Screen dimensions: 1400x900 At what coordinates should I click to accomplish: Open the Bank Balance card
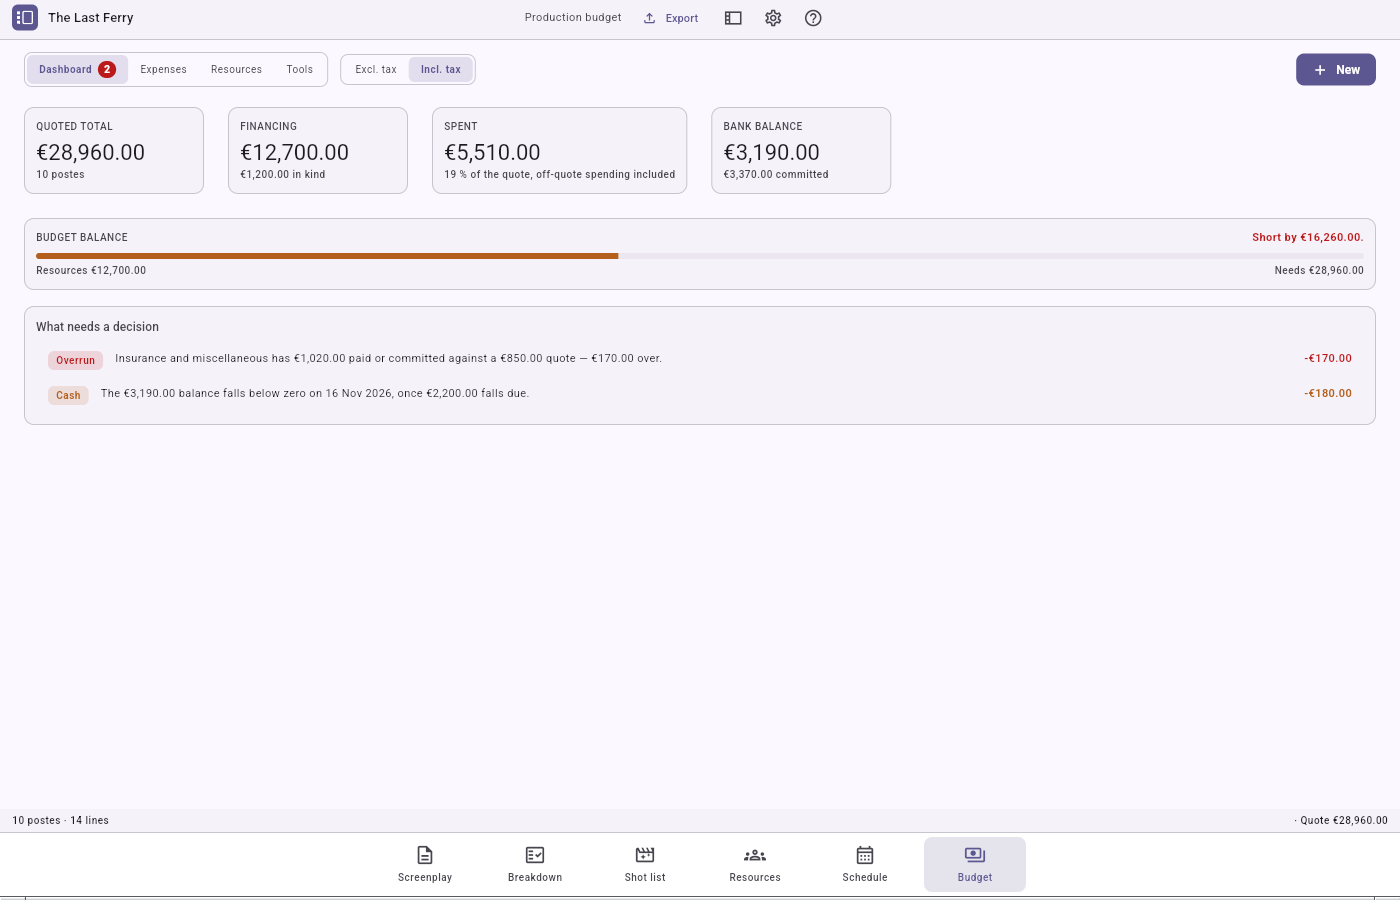pyautogui.click(x=801, y=150)
